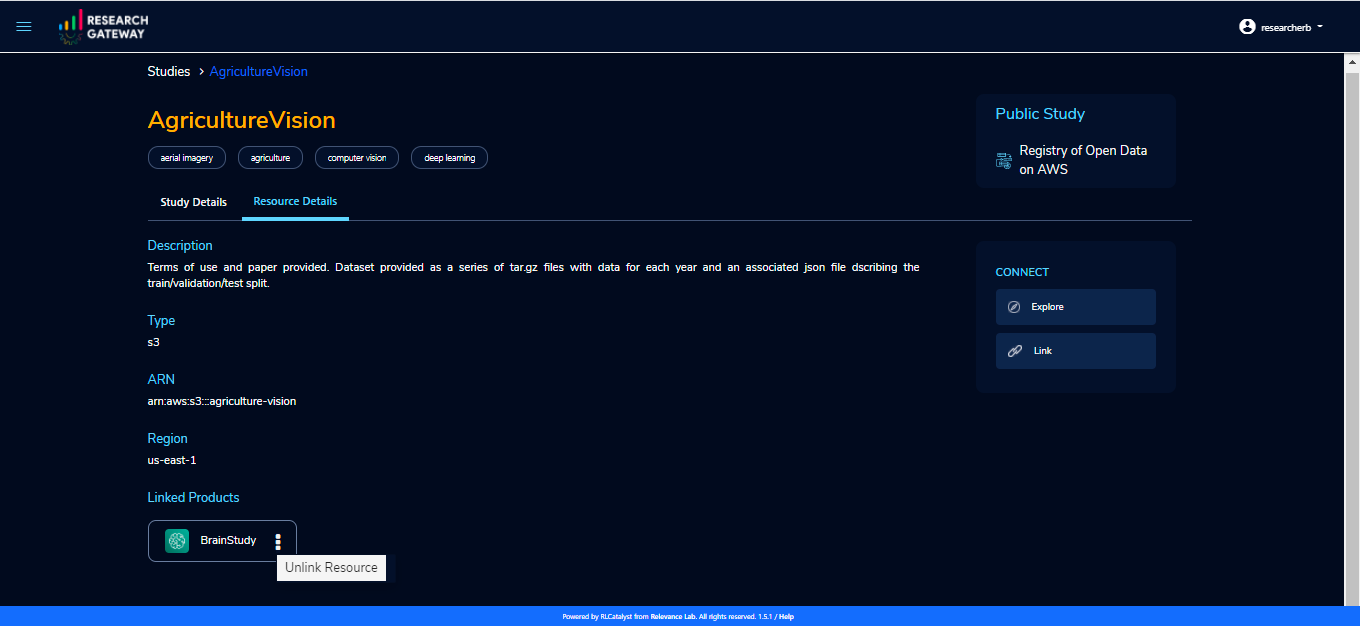
Task: Click the AgricultureVision breadcrumb link
Action: 259,71
